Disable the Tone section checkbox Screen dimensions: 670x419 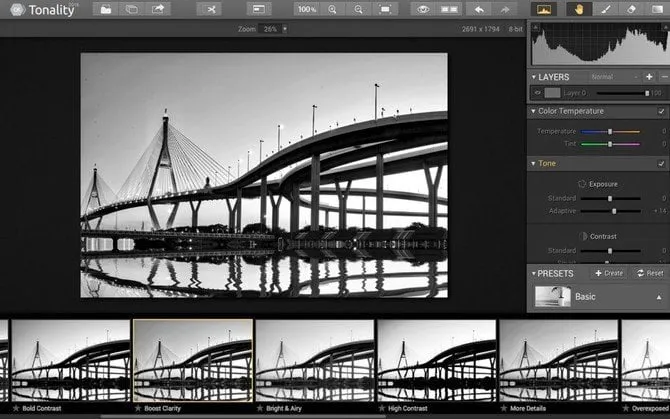(x=661, y=163)
